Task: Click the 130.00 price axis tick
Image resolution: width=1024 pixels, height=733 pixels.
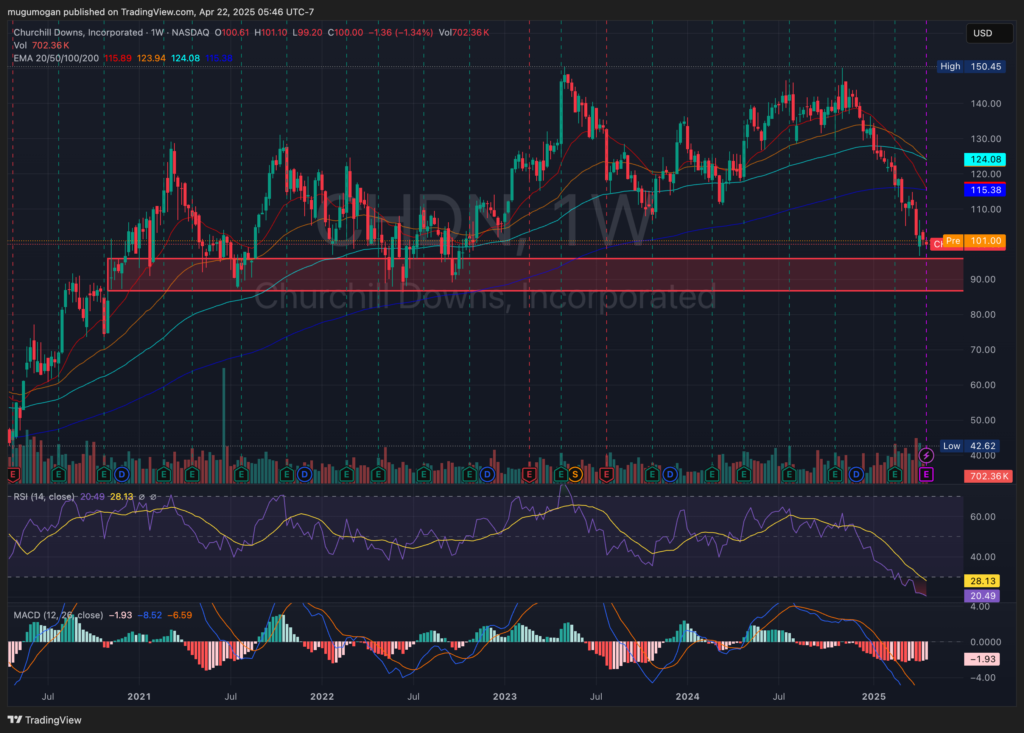Action: 985,138
